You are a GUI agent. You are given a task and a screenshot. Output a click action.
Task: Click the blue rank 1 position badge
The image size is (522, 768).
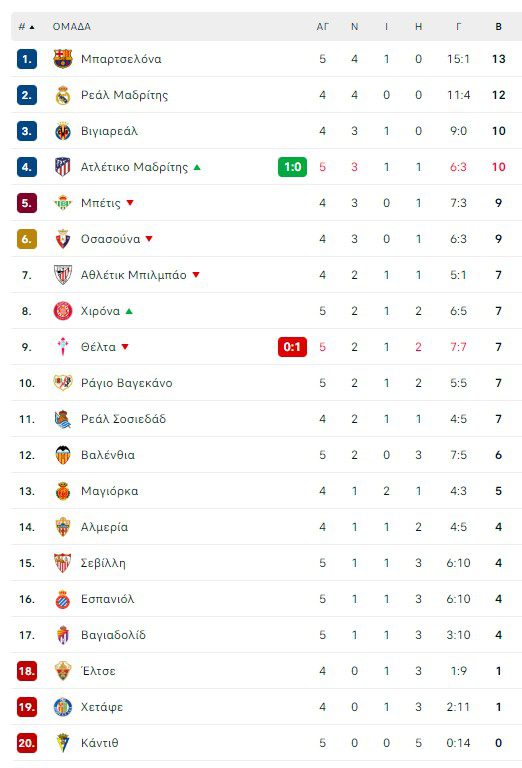(x=27, y=59)
